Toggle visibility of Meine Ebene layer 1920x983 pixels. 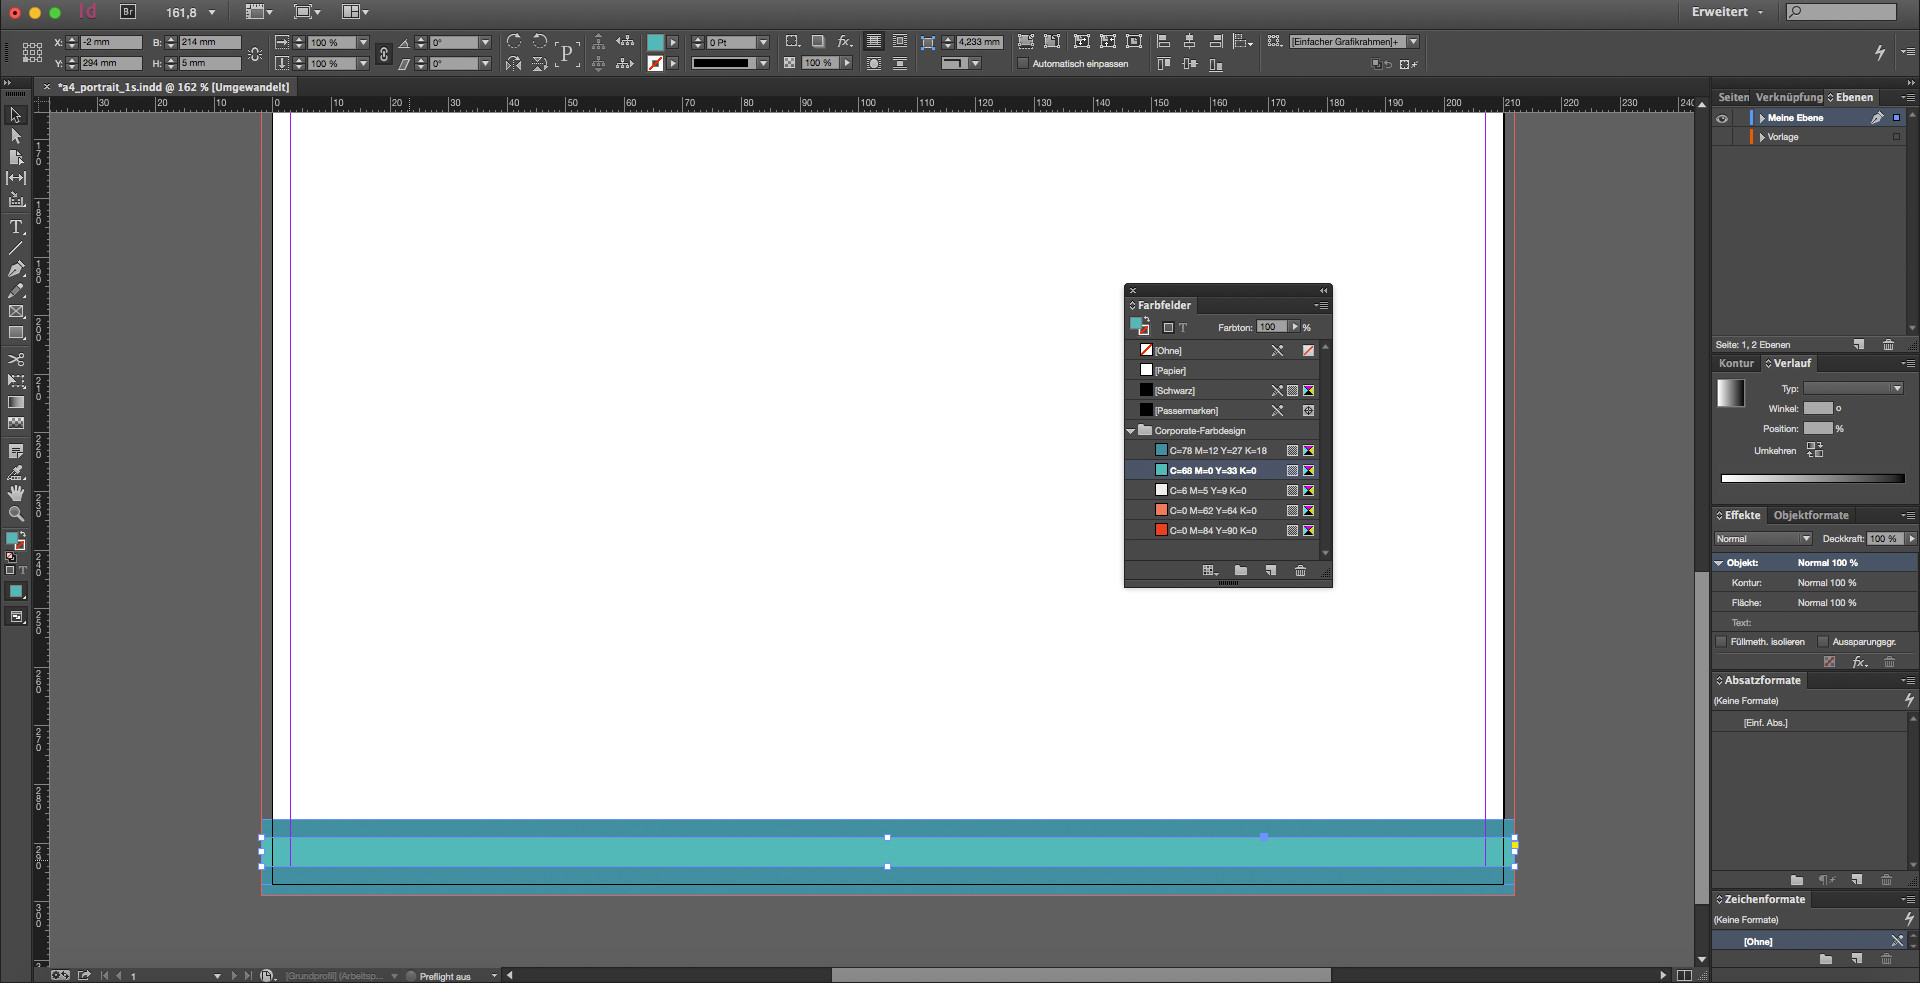tap(1722, 118)
